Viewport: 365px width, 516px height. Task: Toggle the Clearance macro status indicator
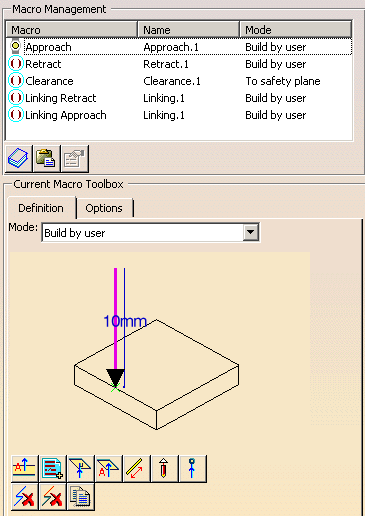tap(15, 81)
